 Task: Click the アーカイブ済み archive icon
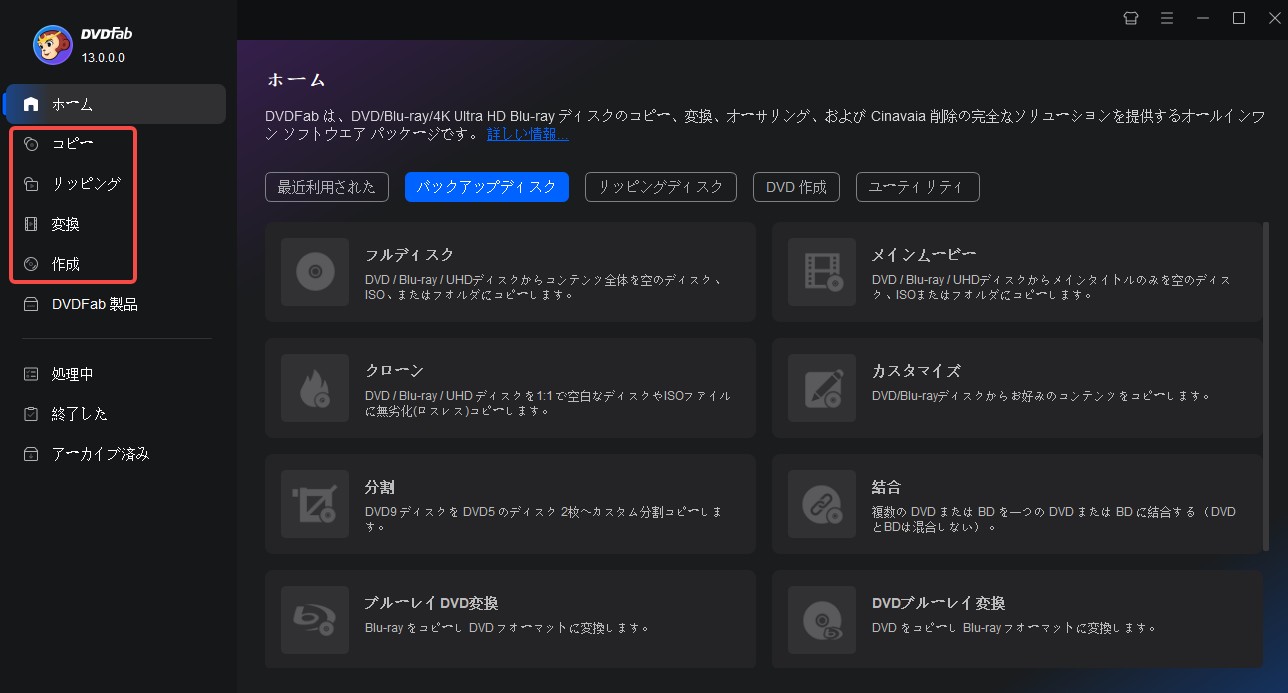pos(31,454)
